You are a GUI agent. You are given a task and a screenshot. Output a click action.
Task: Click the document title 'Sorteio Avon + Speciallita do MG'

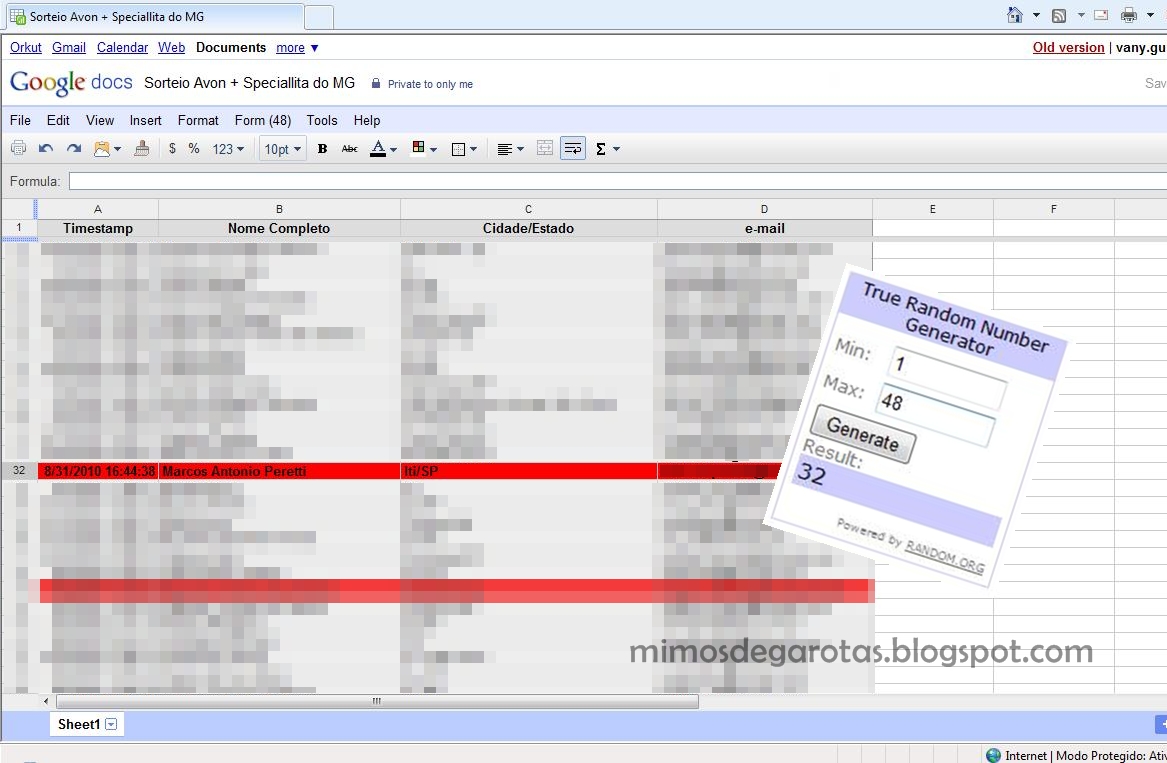click(x=249, y=83)
